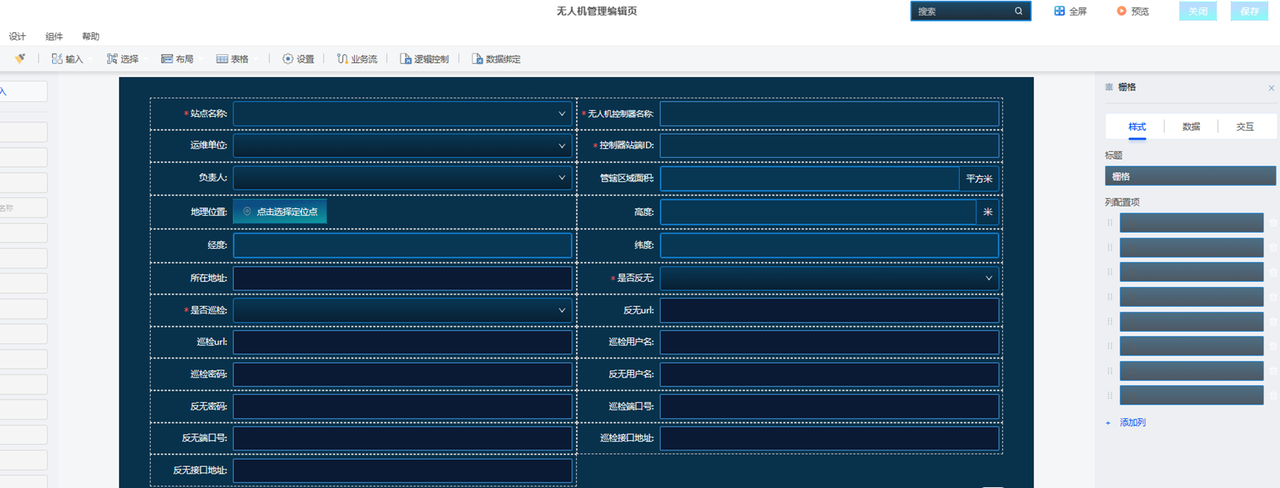Open the 逻辑控制 tool
Image resolution: width=1280 pixels, height=488 pixels.
[424, 59]
